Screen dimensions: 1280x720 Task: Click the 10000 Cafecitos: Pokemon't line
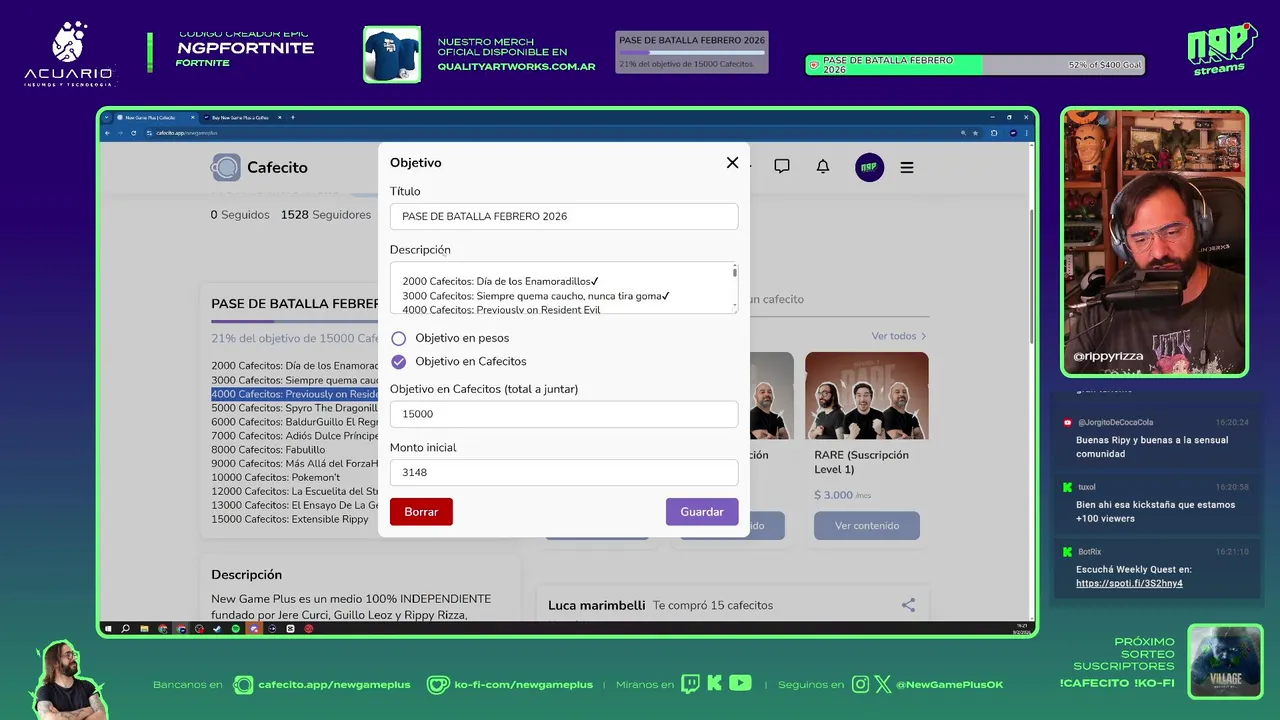pos(276,478)
